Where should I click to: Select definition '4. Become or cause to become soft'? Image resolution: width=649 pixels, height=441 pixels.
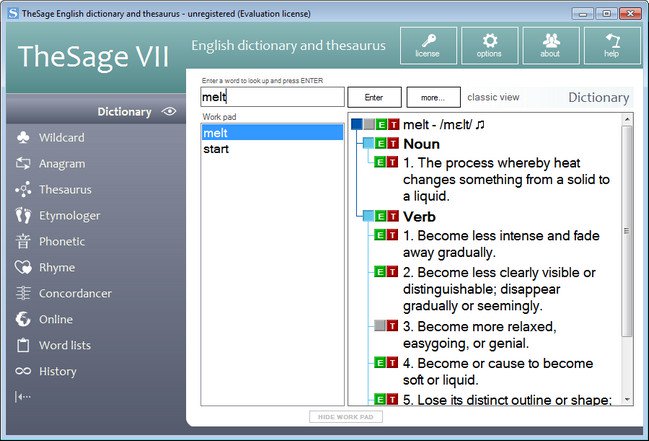(x=498, y=371)
